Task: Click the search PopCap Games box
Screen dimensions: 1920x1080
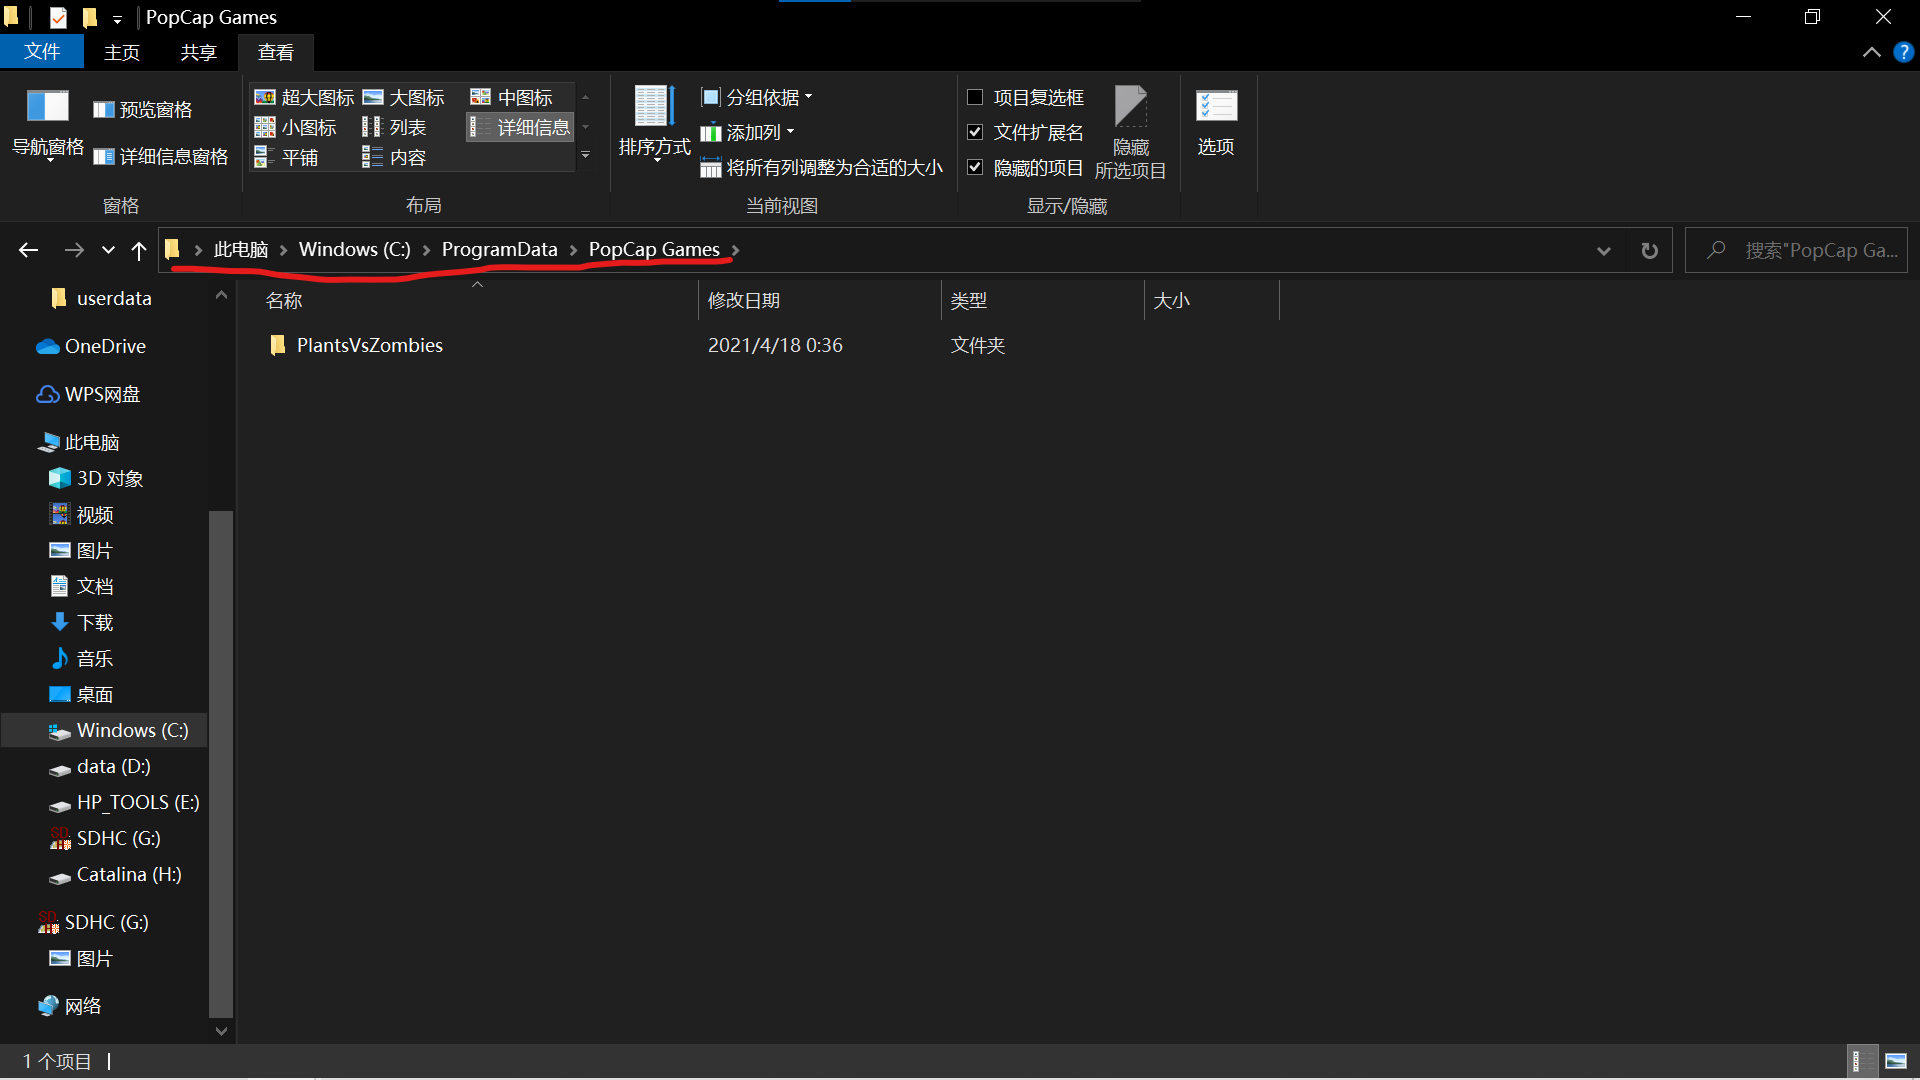Action: pyautogui.click(x=1797, y=250)
